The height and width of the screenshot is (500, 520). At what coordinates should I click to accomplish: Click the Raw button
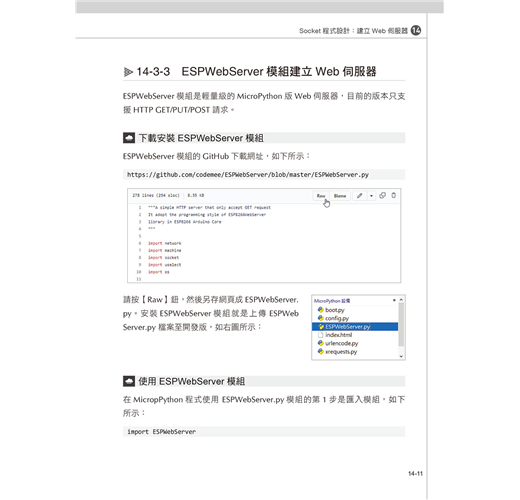321,196
